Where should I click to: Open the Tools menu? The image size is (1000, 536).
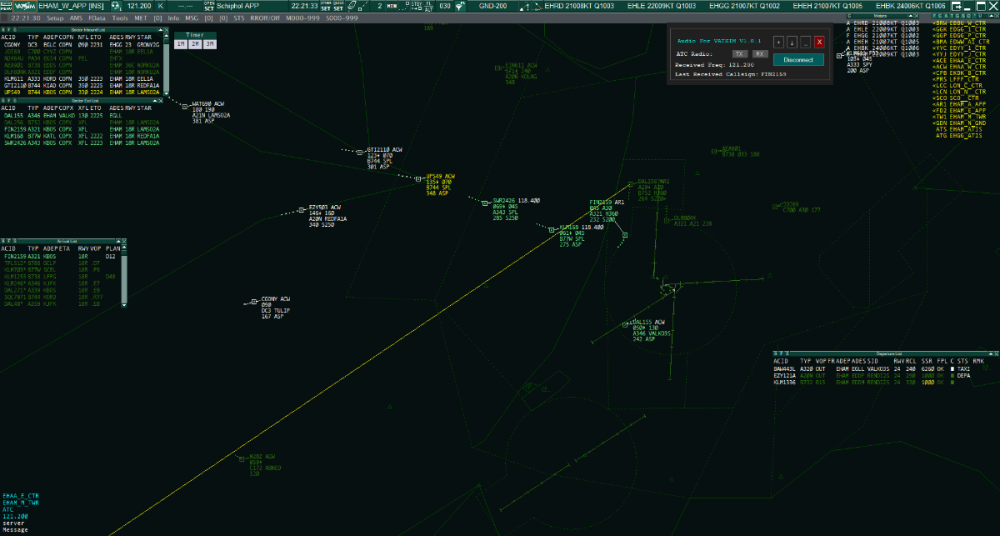click(x=120, y=18)
